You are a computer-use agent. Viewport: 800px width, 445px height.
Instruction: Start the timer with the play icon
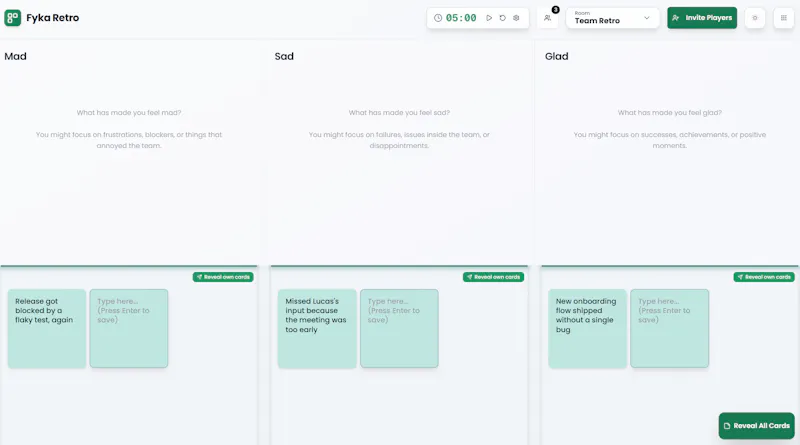click(489, 18)
